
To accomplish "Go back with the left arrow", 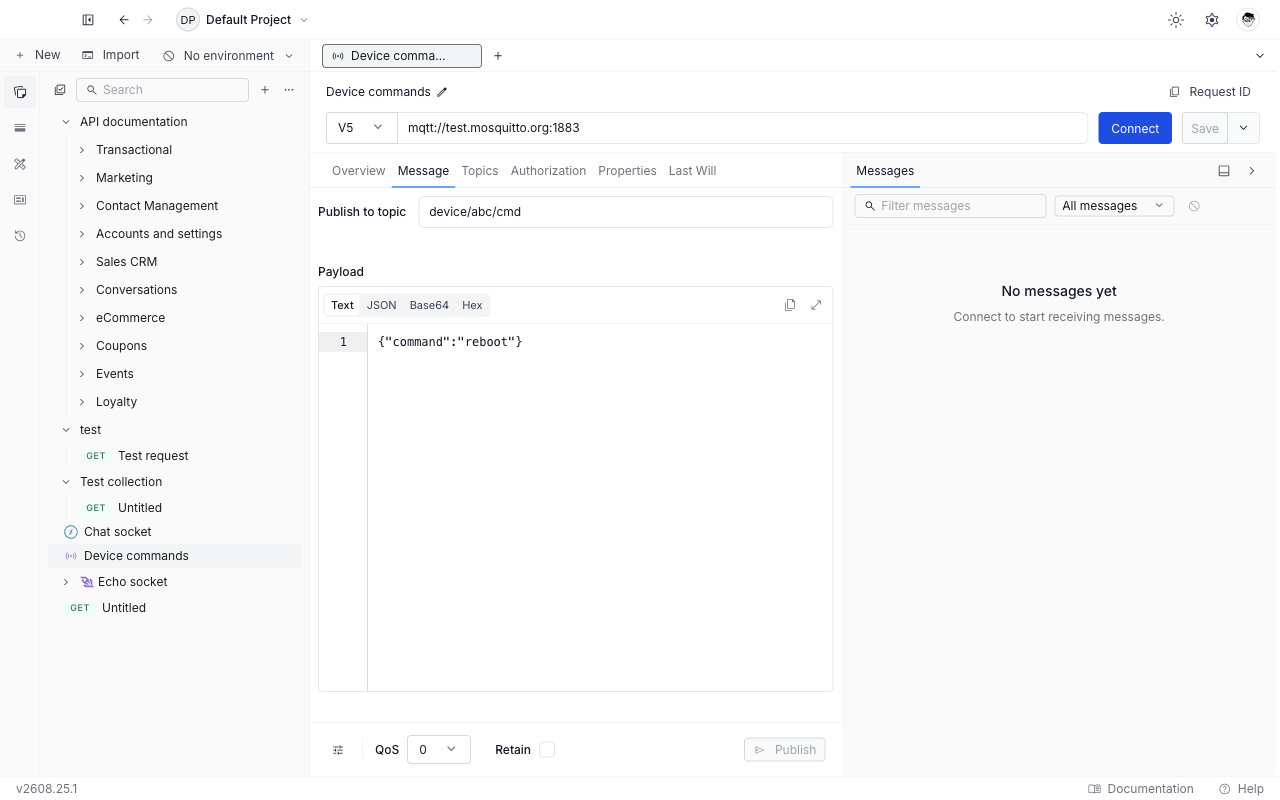I will click(124, 20).
